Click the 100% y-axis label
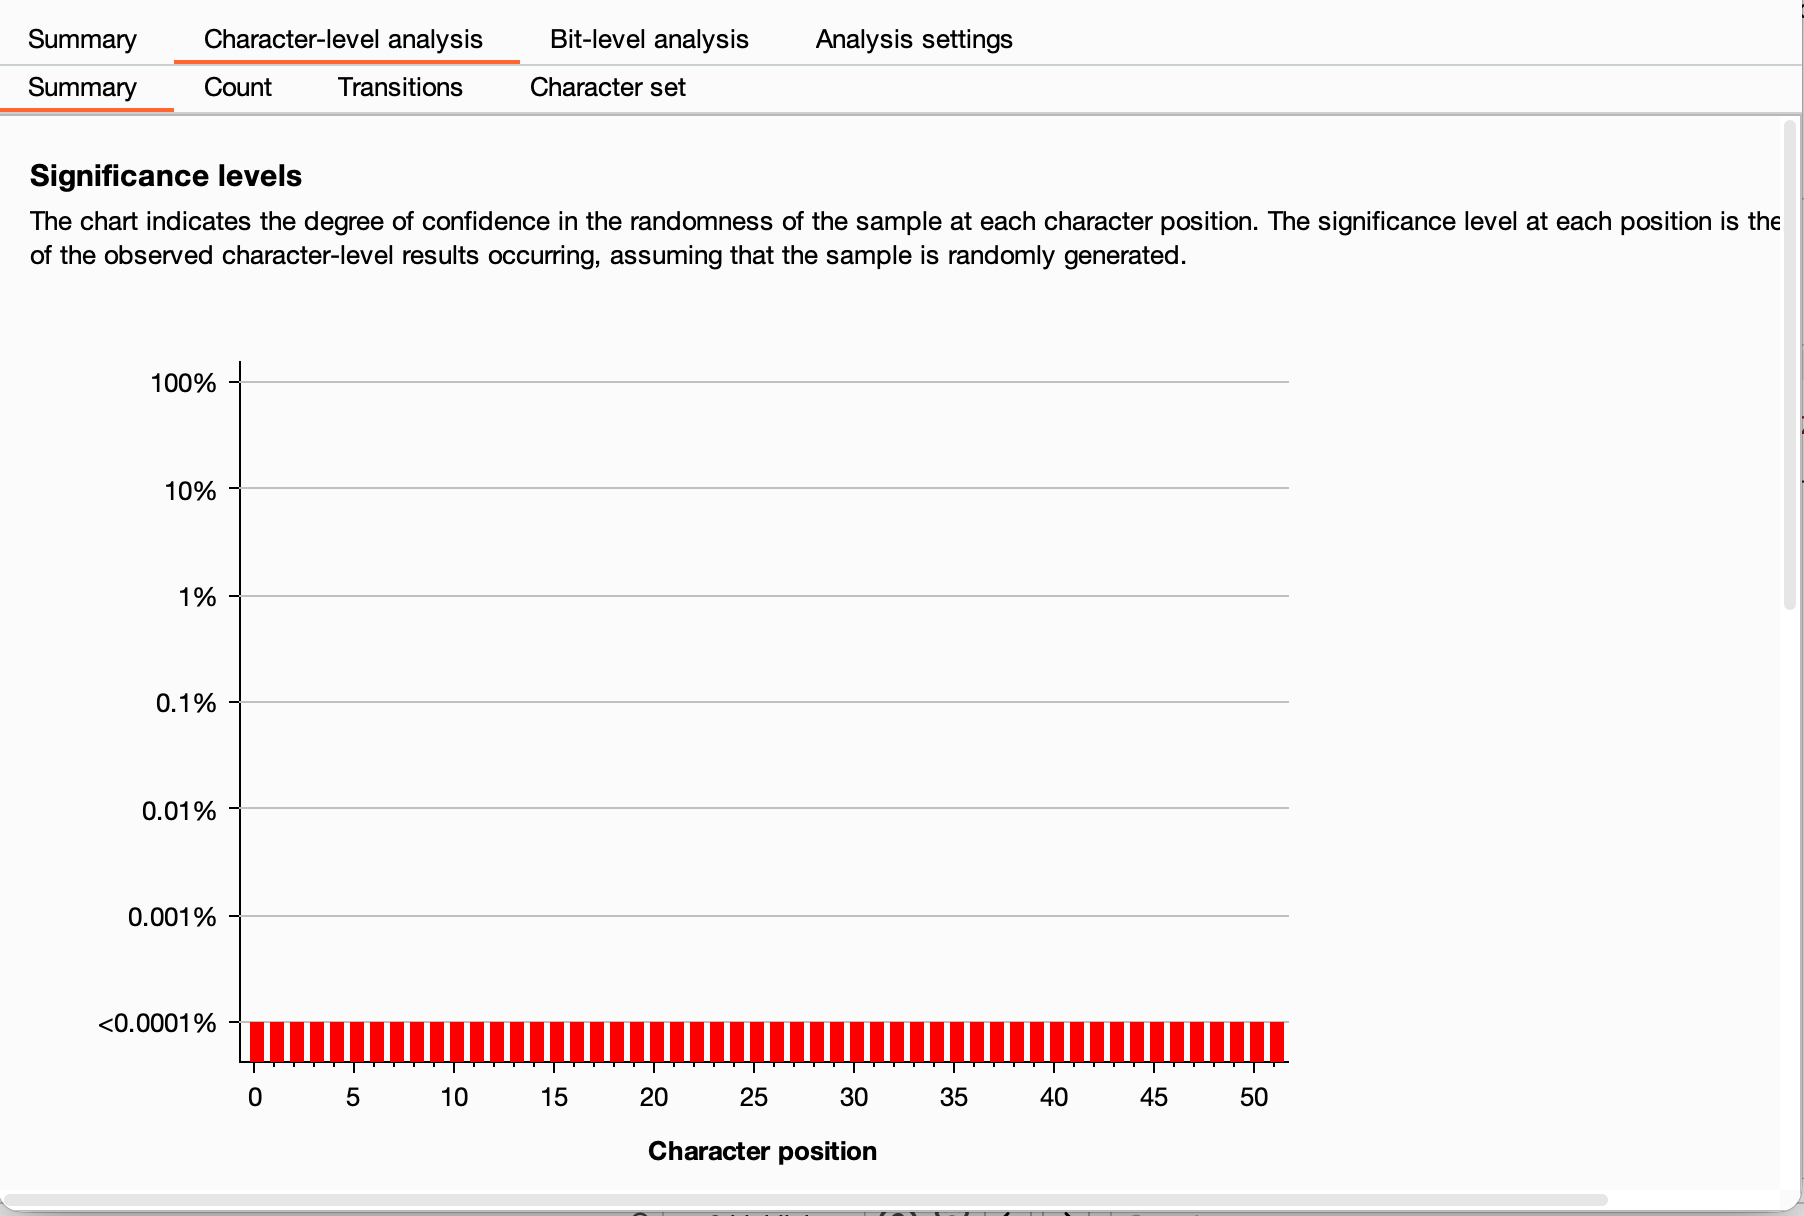Viewport: 1804px width, 1216px height. (x=183, y=383)
